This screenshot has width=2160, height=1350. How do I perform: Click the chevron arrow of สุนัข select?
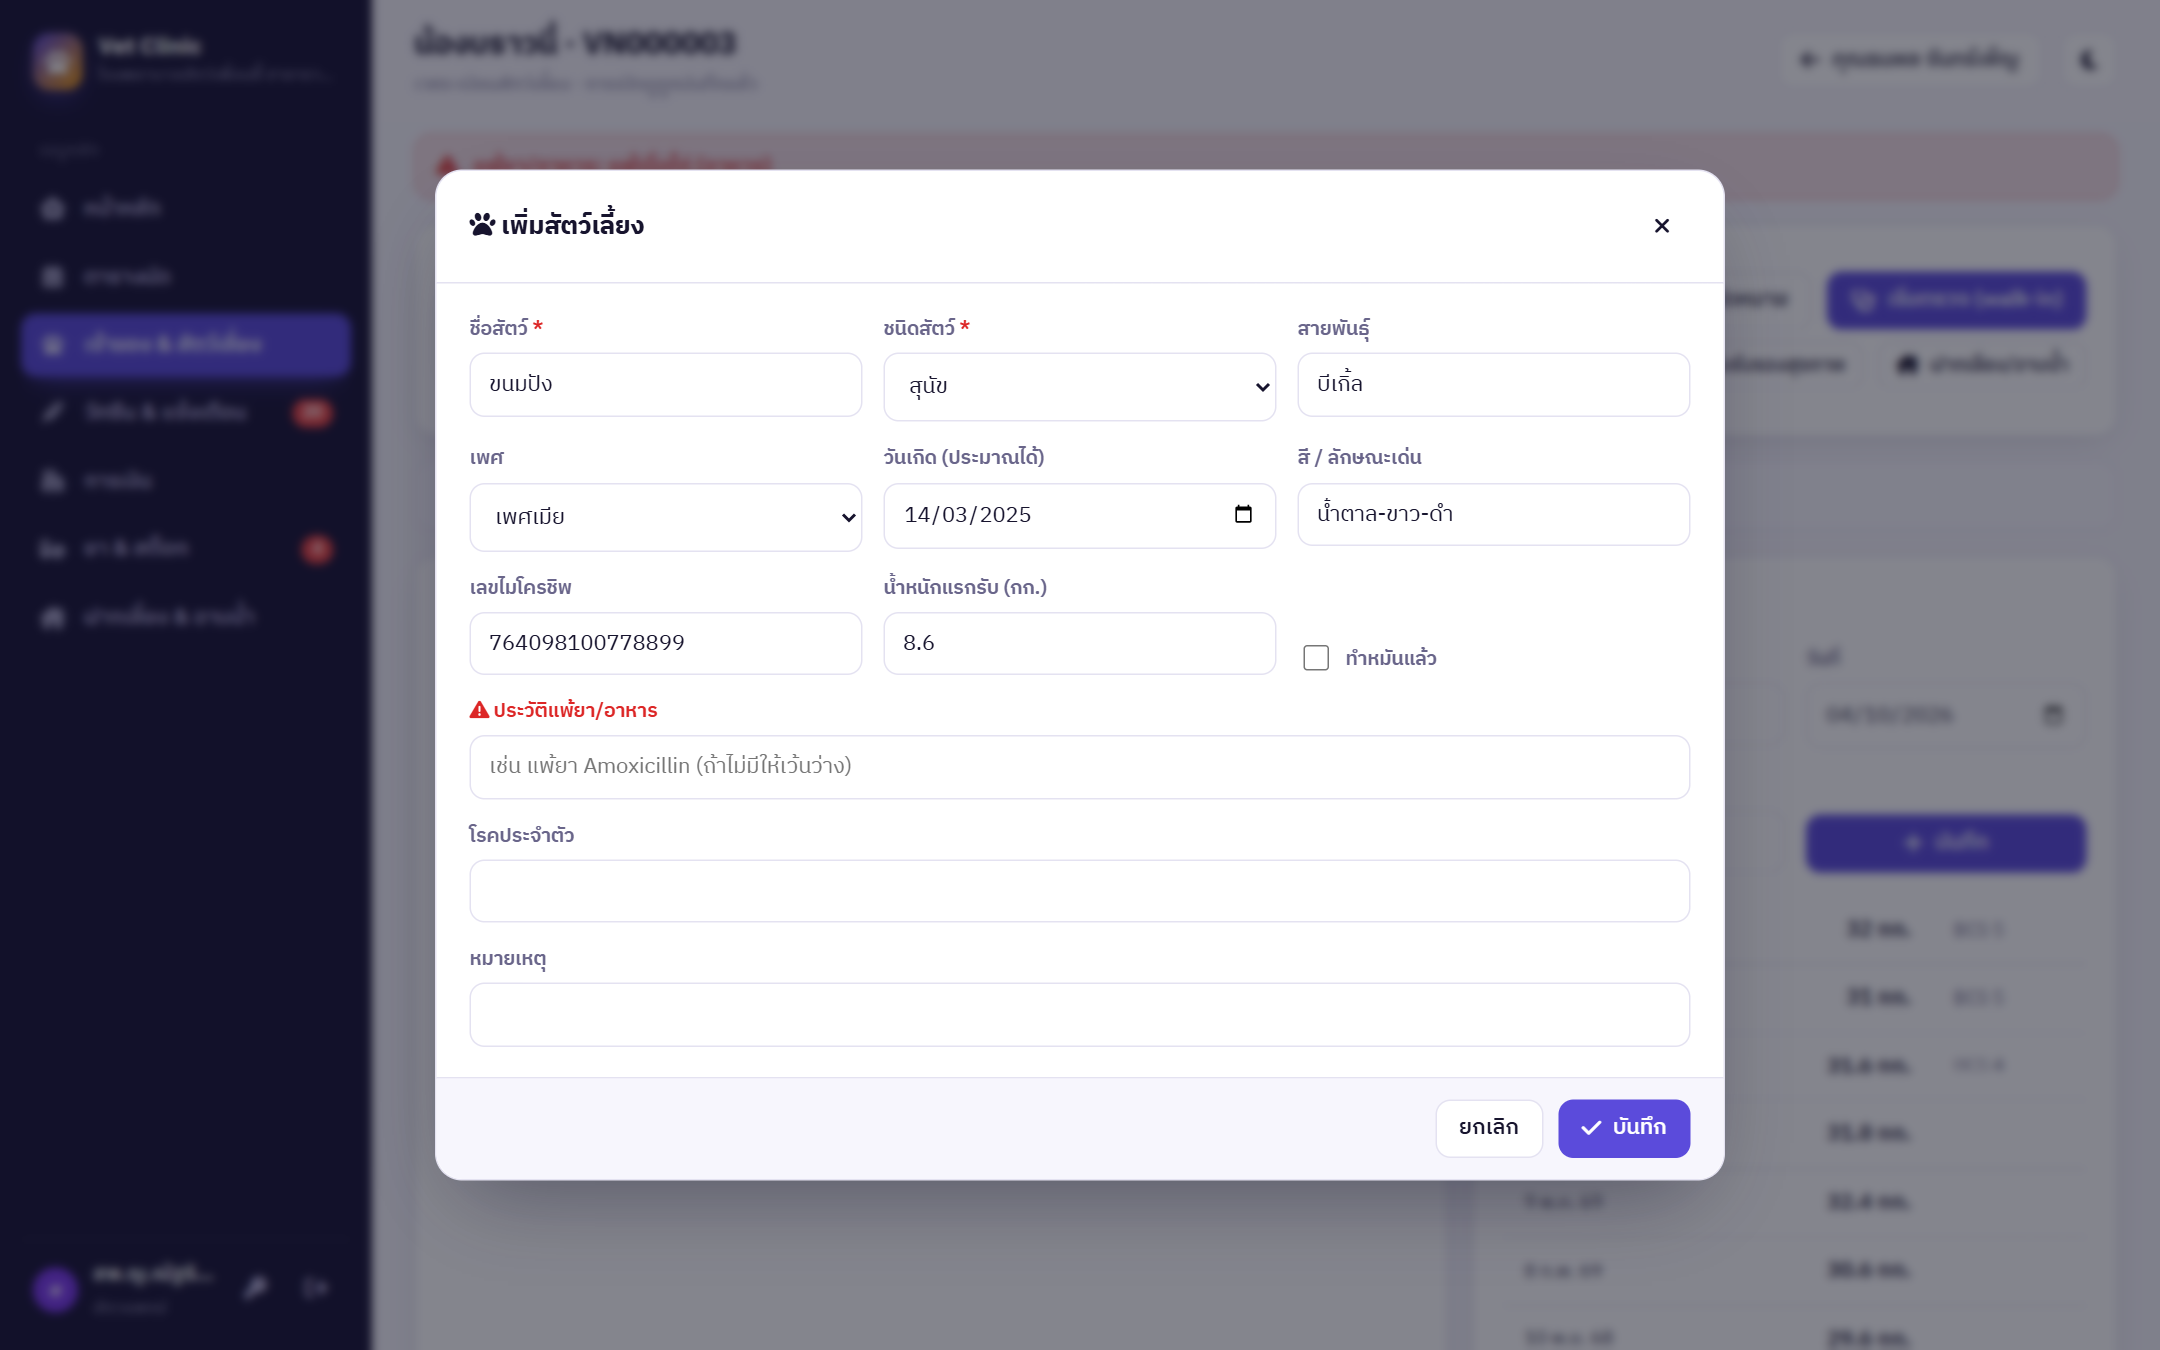[x=1262, y=387]
